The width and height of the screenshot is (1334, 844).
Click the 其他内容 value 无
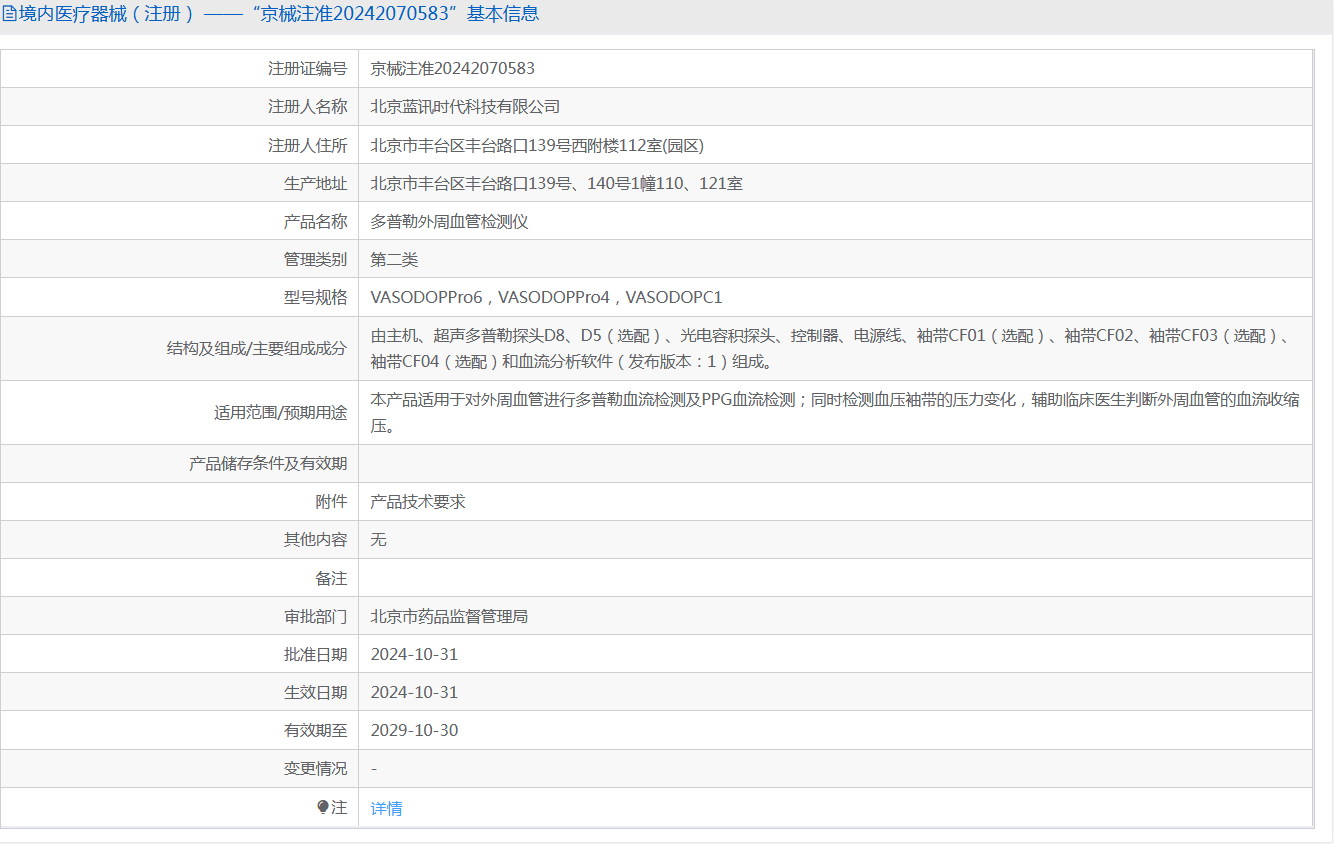379,539
